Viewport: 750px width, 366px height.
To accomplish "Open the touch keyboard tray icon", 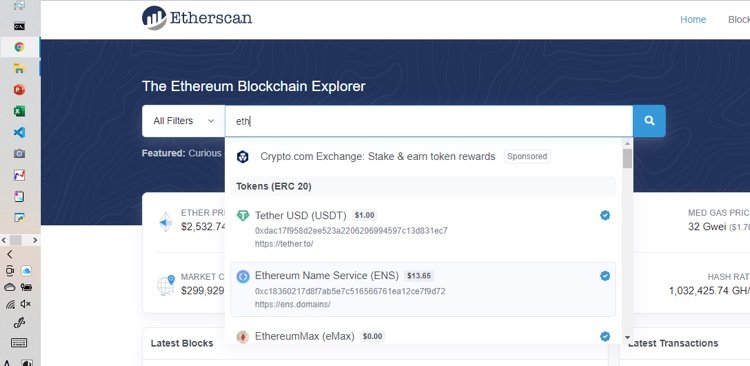I will 19,343.
